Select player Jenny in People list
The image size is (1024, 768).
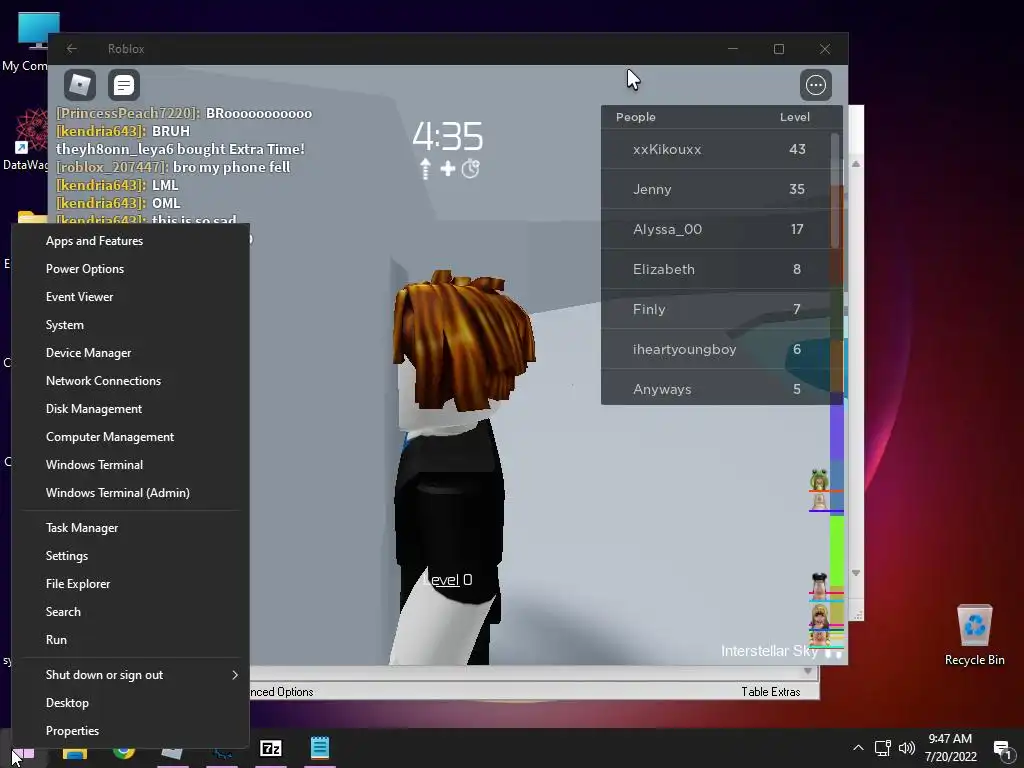[716, 189]
